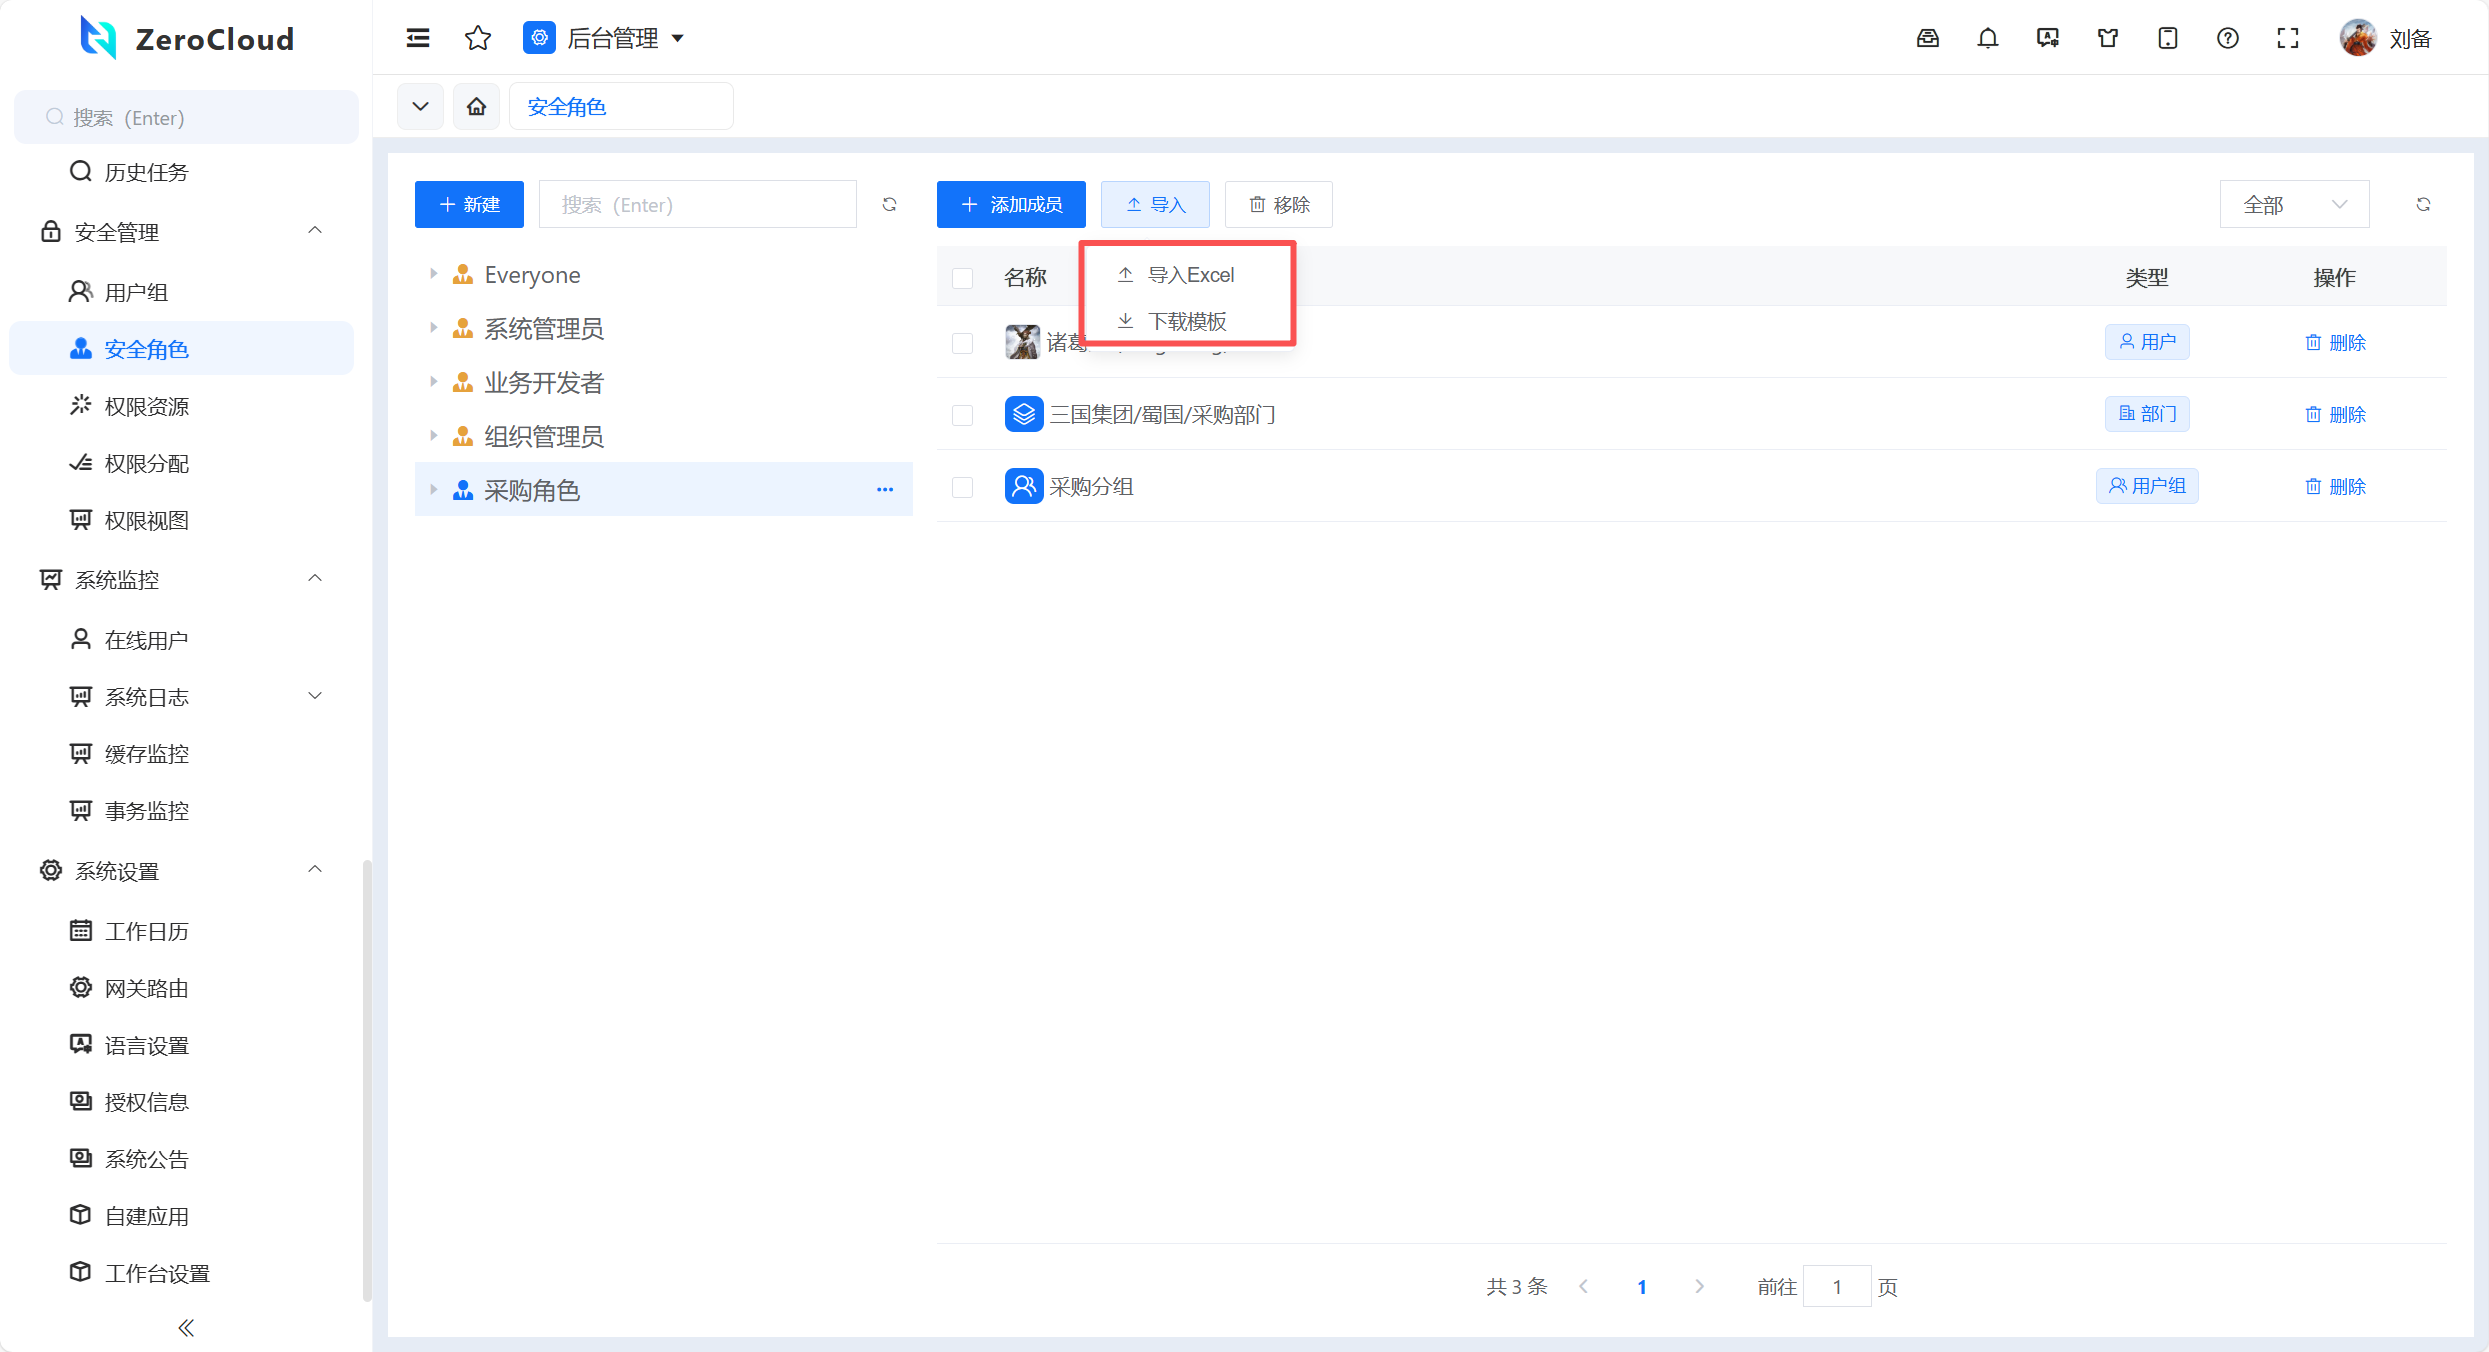Expand the Everyone role tree node
The height and width of the screenshot is (1352, 2489).
(433, 274)
